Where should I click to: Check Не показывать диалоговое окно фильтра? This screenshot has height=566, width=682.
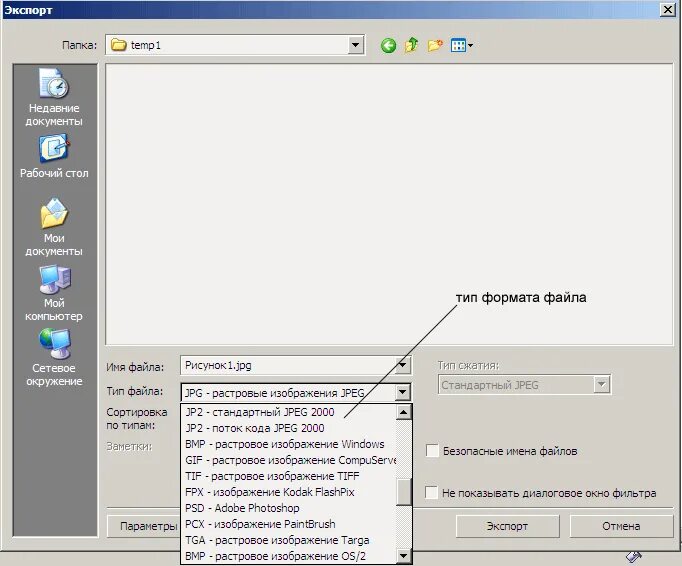point(431,492)
